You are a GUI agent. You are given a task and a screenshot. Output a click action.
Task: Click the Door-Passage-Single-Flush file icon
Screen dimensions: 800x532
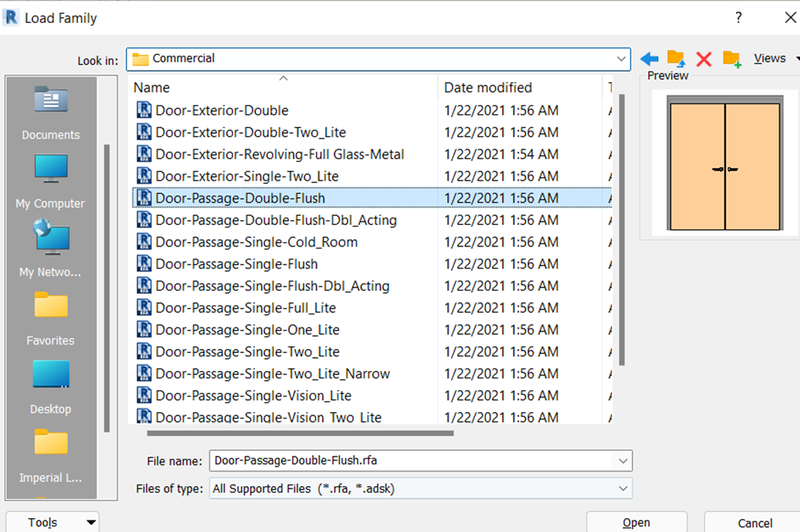click(x=144, y=263)
